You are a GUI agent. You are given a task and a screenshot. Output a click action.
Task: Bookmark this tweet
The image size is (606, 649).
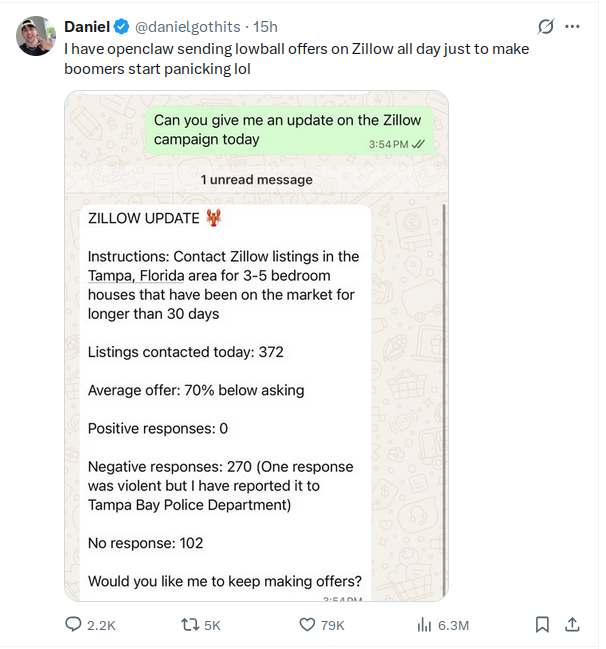[x=542, y=625]
